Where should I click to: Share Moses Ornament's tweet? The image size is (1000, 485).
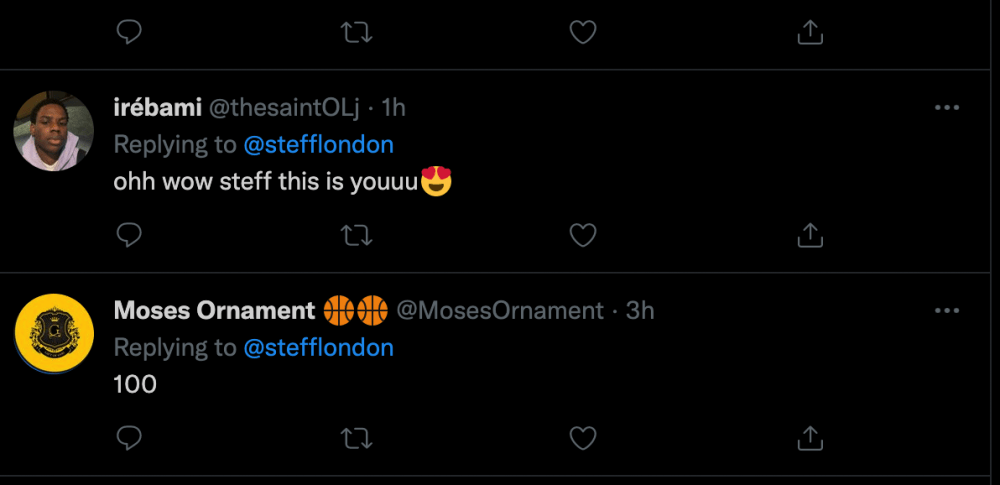[x=810, y=438]
